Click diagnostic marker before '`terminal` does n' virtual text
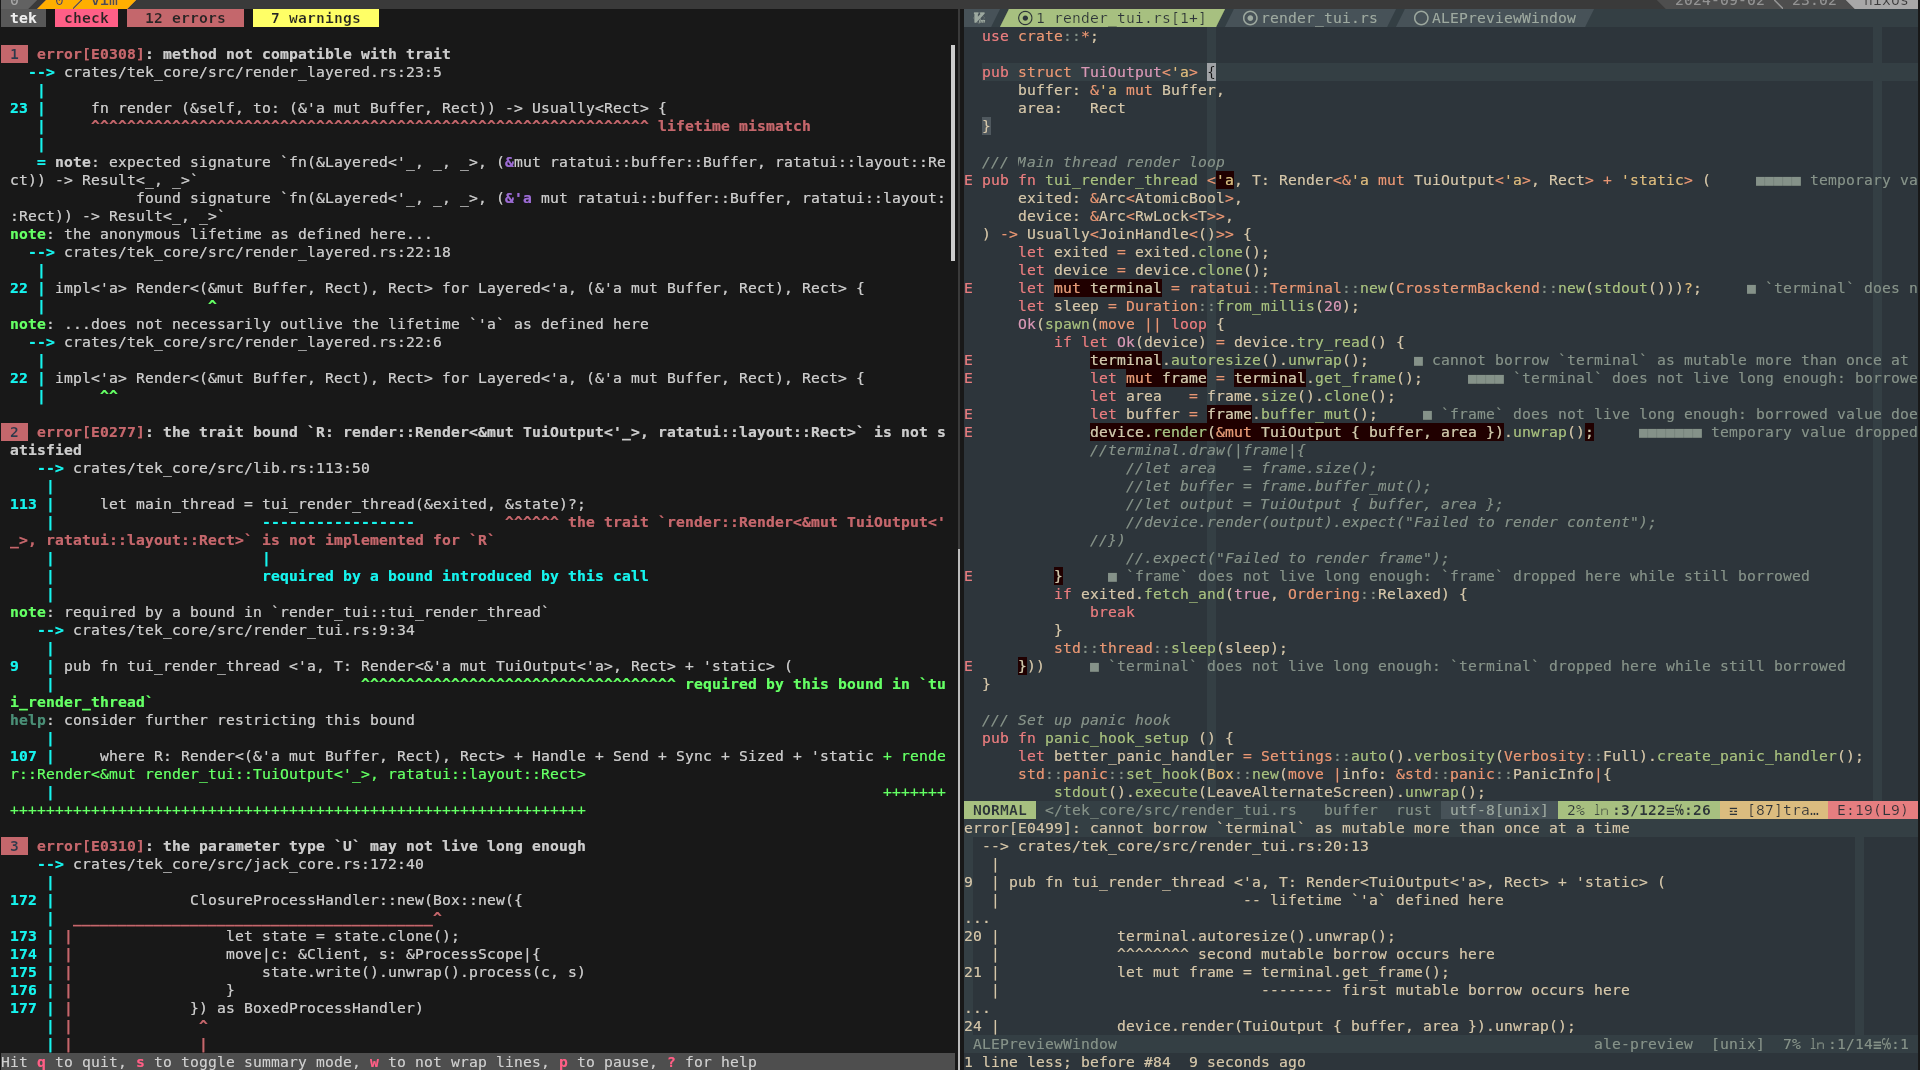This screenshot has height=1070, width=1920. [x=1751, y=288]
